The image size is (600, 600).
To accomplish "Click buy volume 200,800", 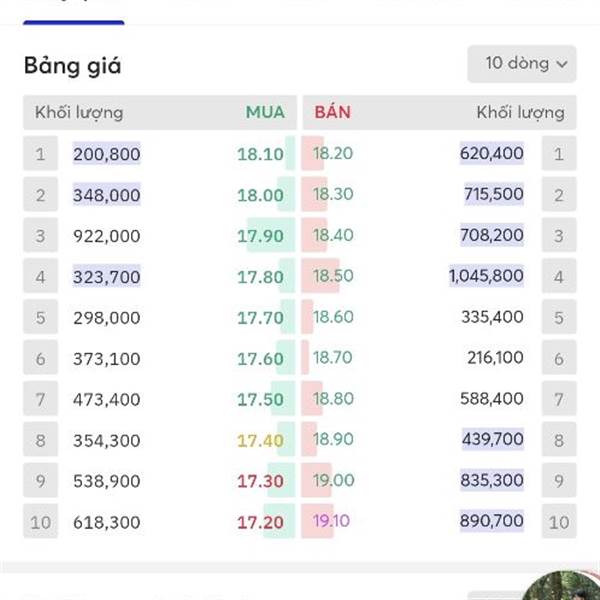I will tap(107, 154).
